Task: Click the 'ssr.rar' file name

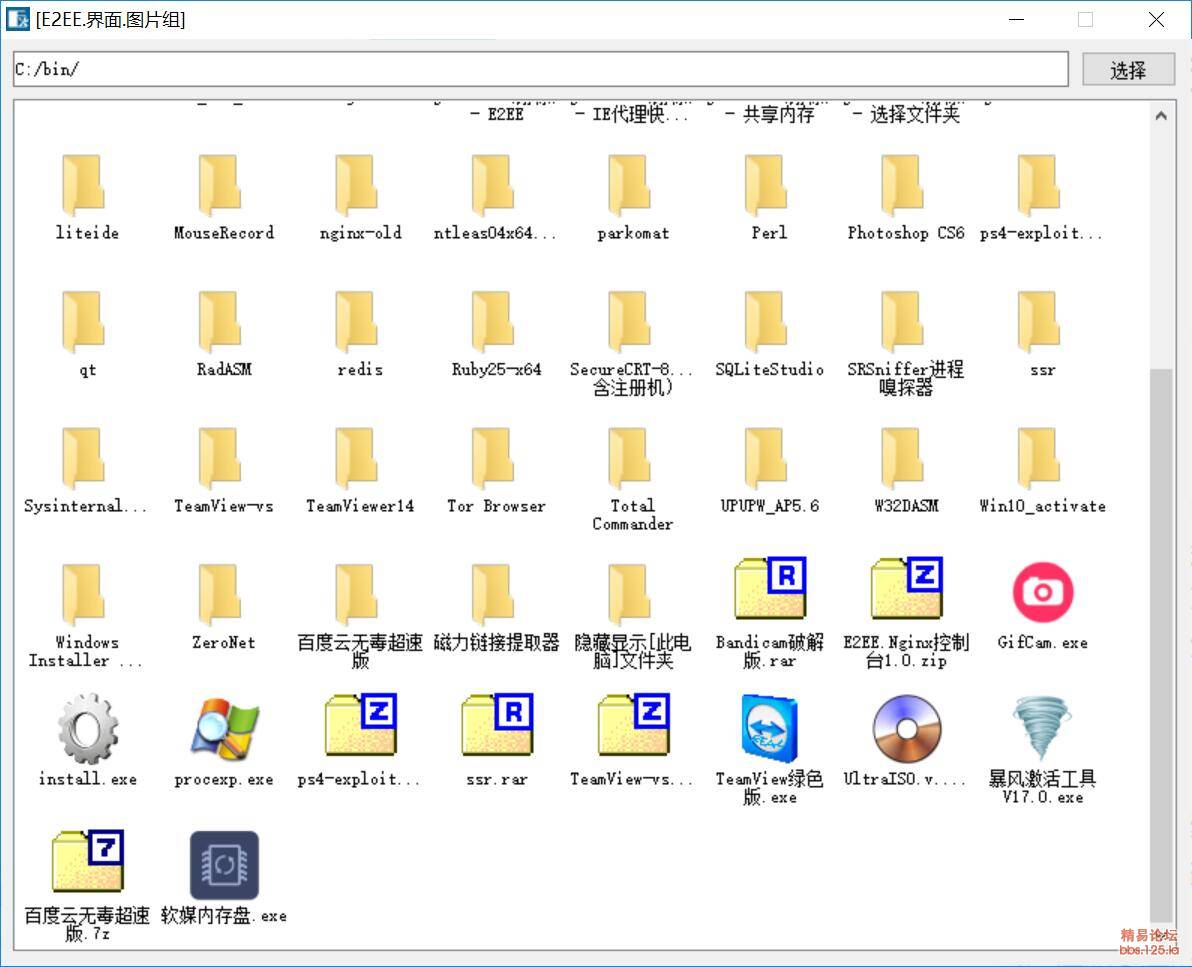Action: (497, 779)
